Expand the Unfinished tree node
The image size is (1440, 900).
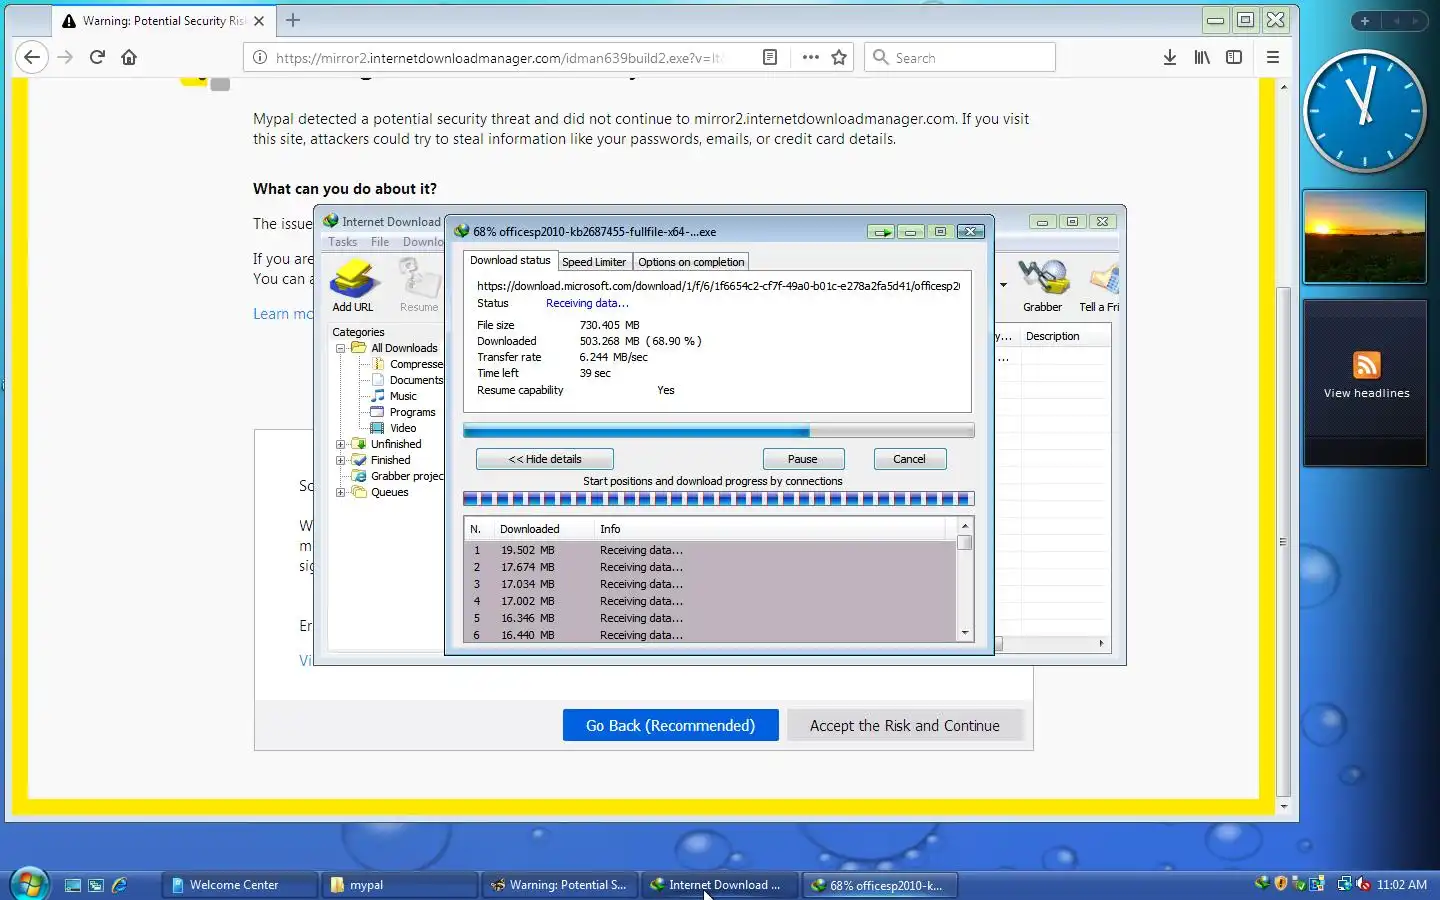(341, 444)
